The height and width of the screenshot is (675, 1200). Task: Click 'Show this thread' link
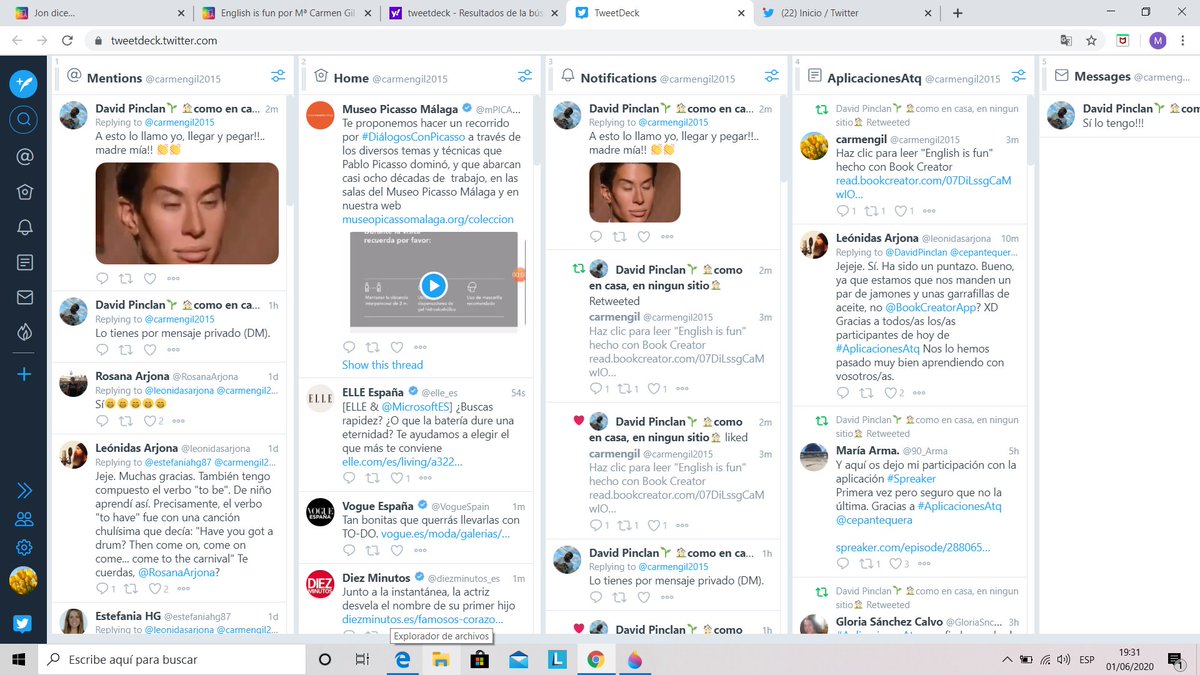tap(382, 365)
